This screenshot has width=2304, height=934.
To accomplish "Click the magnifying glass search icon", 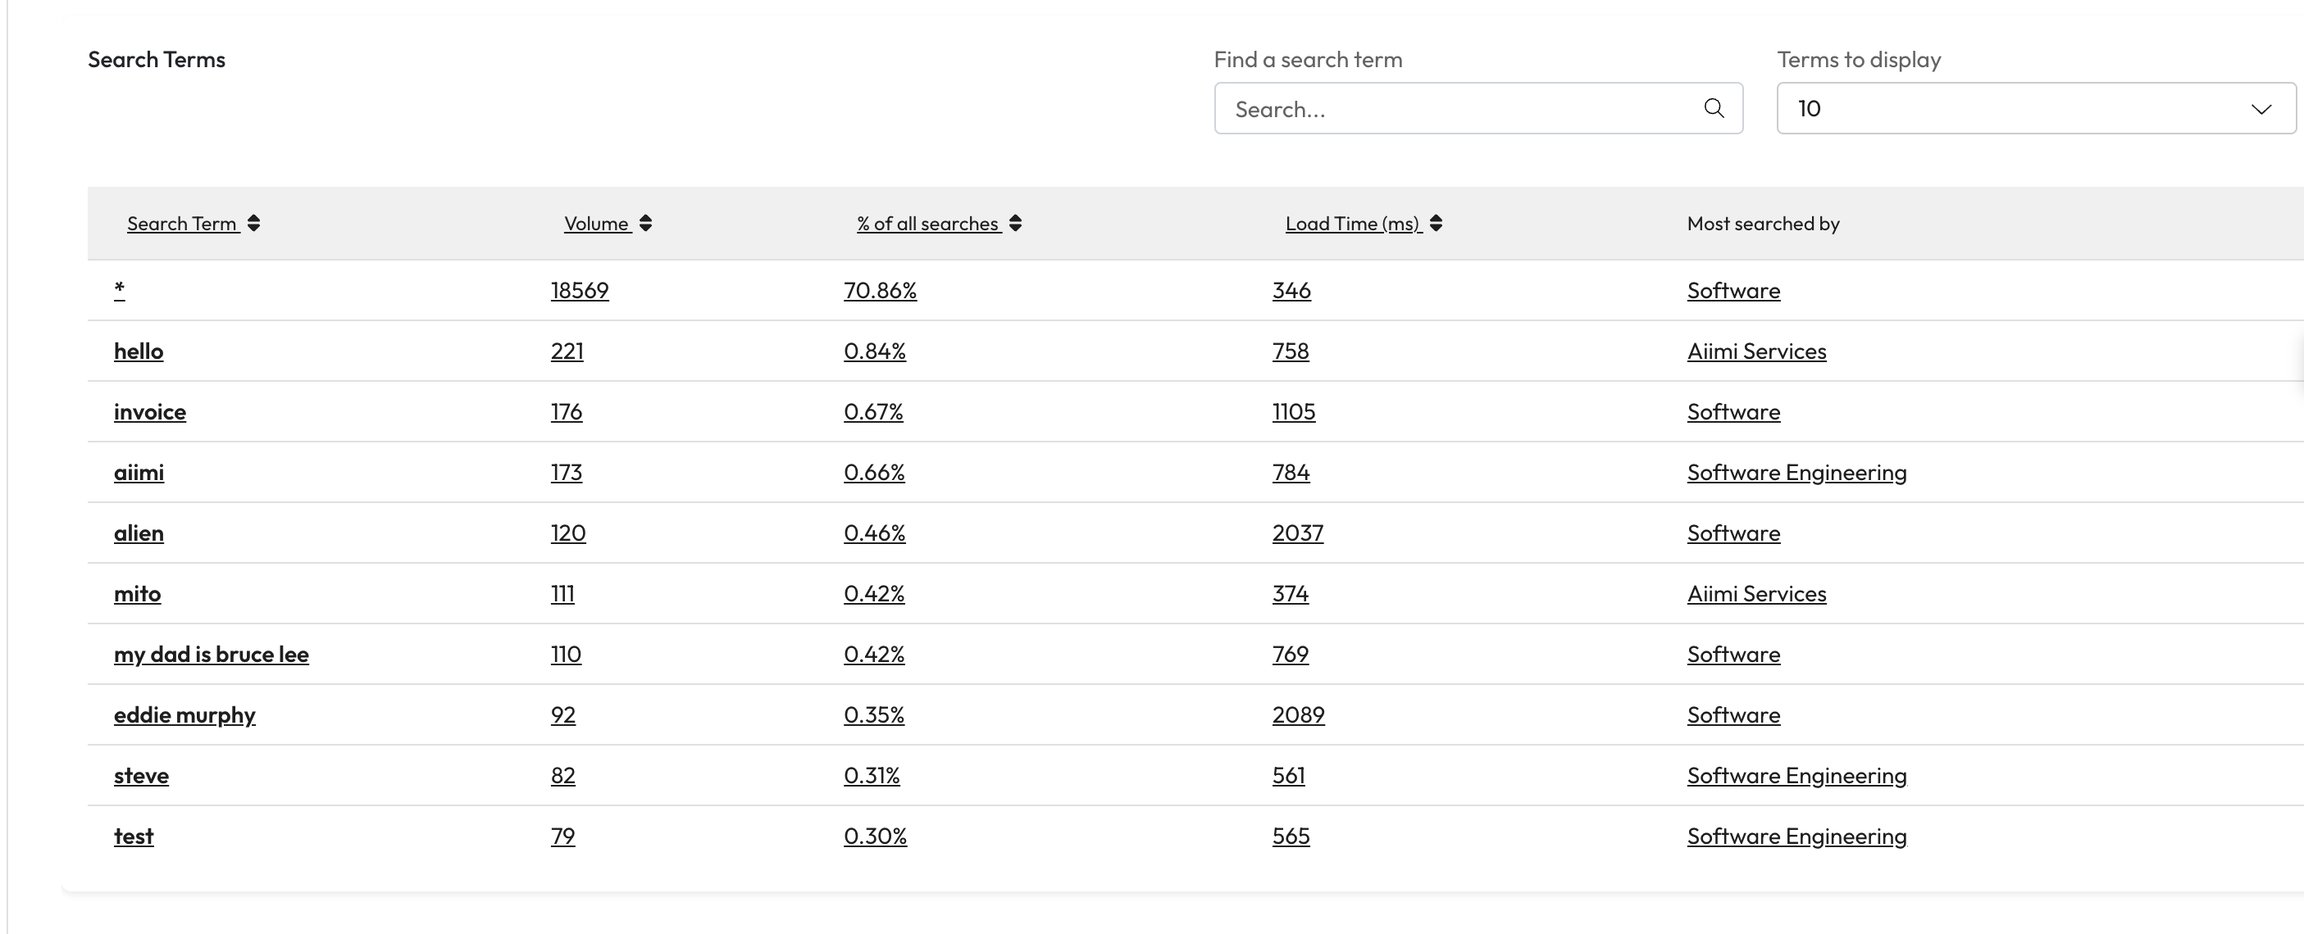I will [x=1713, y=108].
